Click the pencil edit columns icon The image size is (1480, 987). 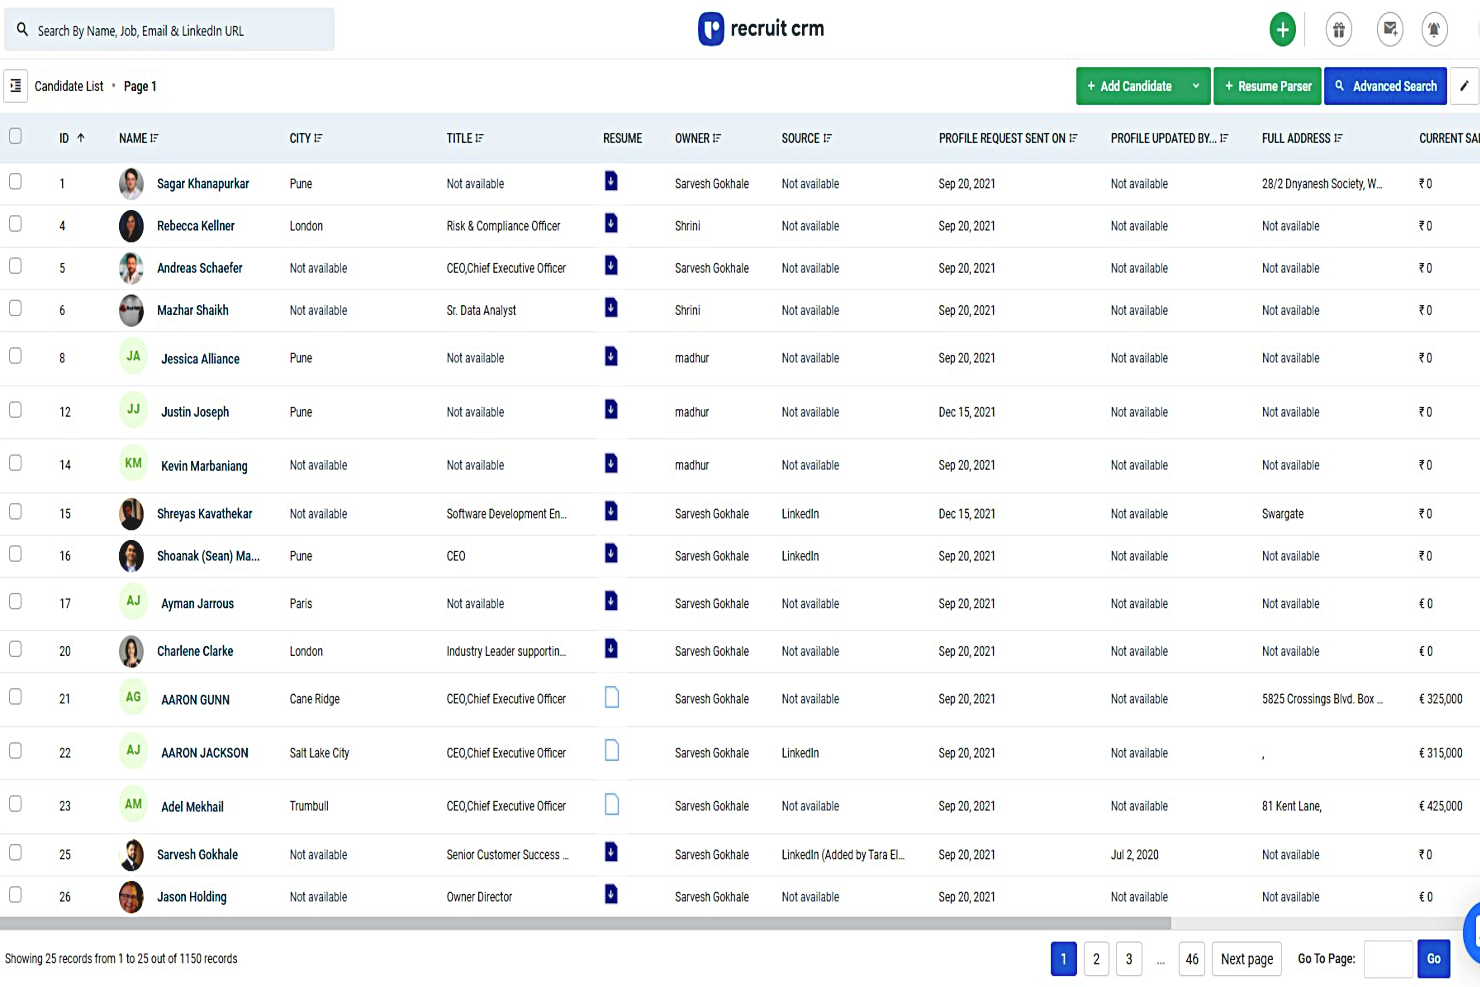coord(1464,86)
